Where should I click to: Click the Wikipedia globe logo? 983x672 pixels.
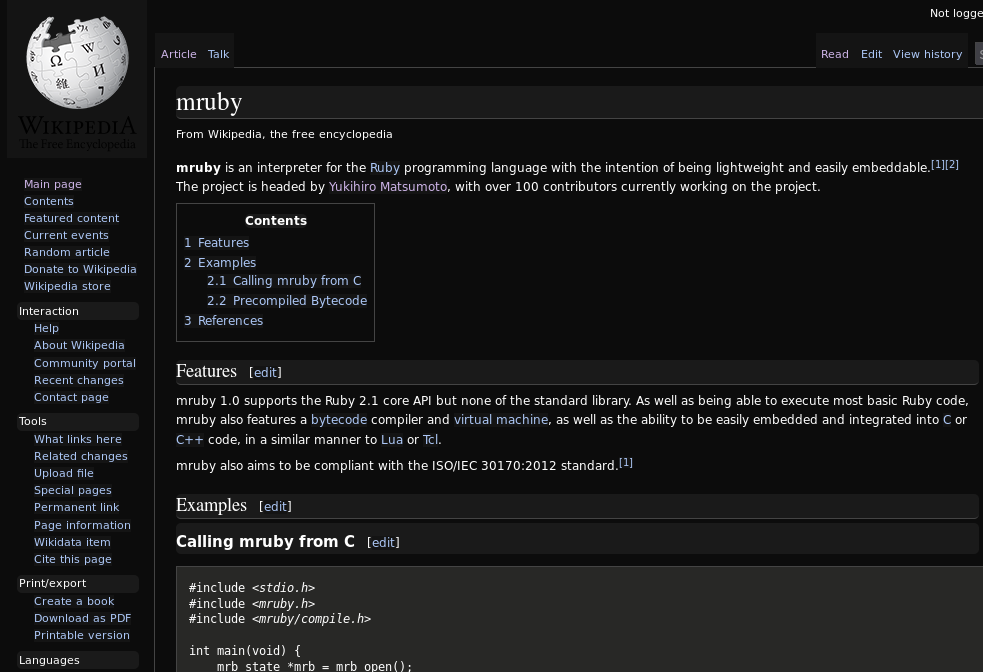pyautogui.click(x=77, y=63)
